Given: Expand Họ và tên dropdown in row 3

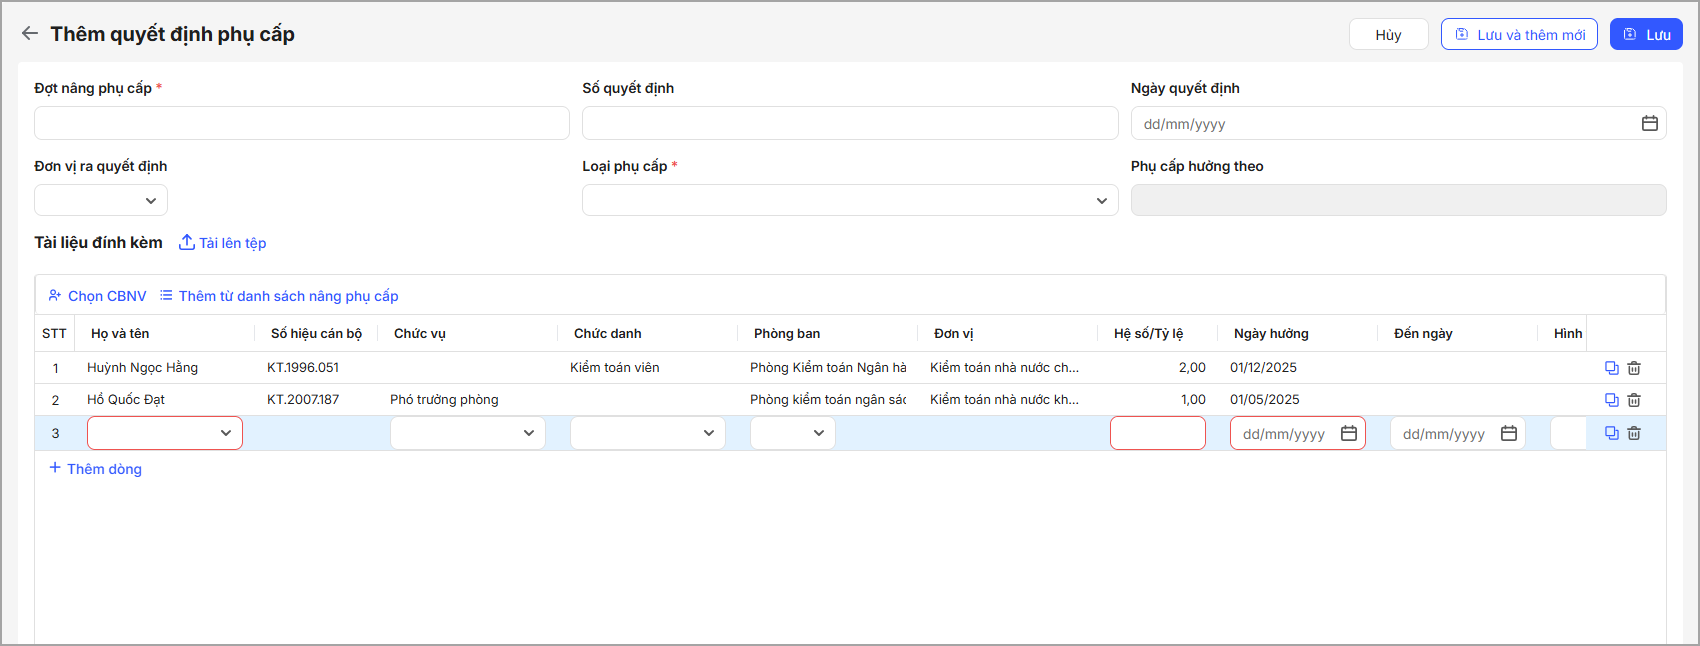Looking at the screenshot, I should 165,433.
